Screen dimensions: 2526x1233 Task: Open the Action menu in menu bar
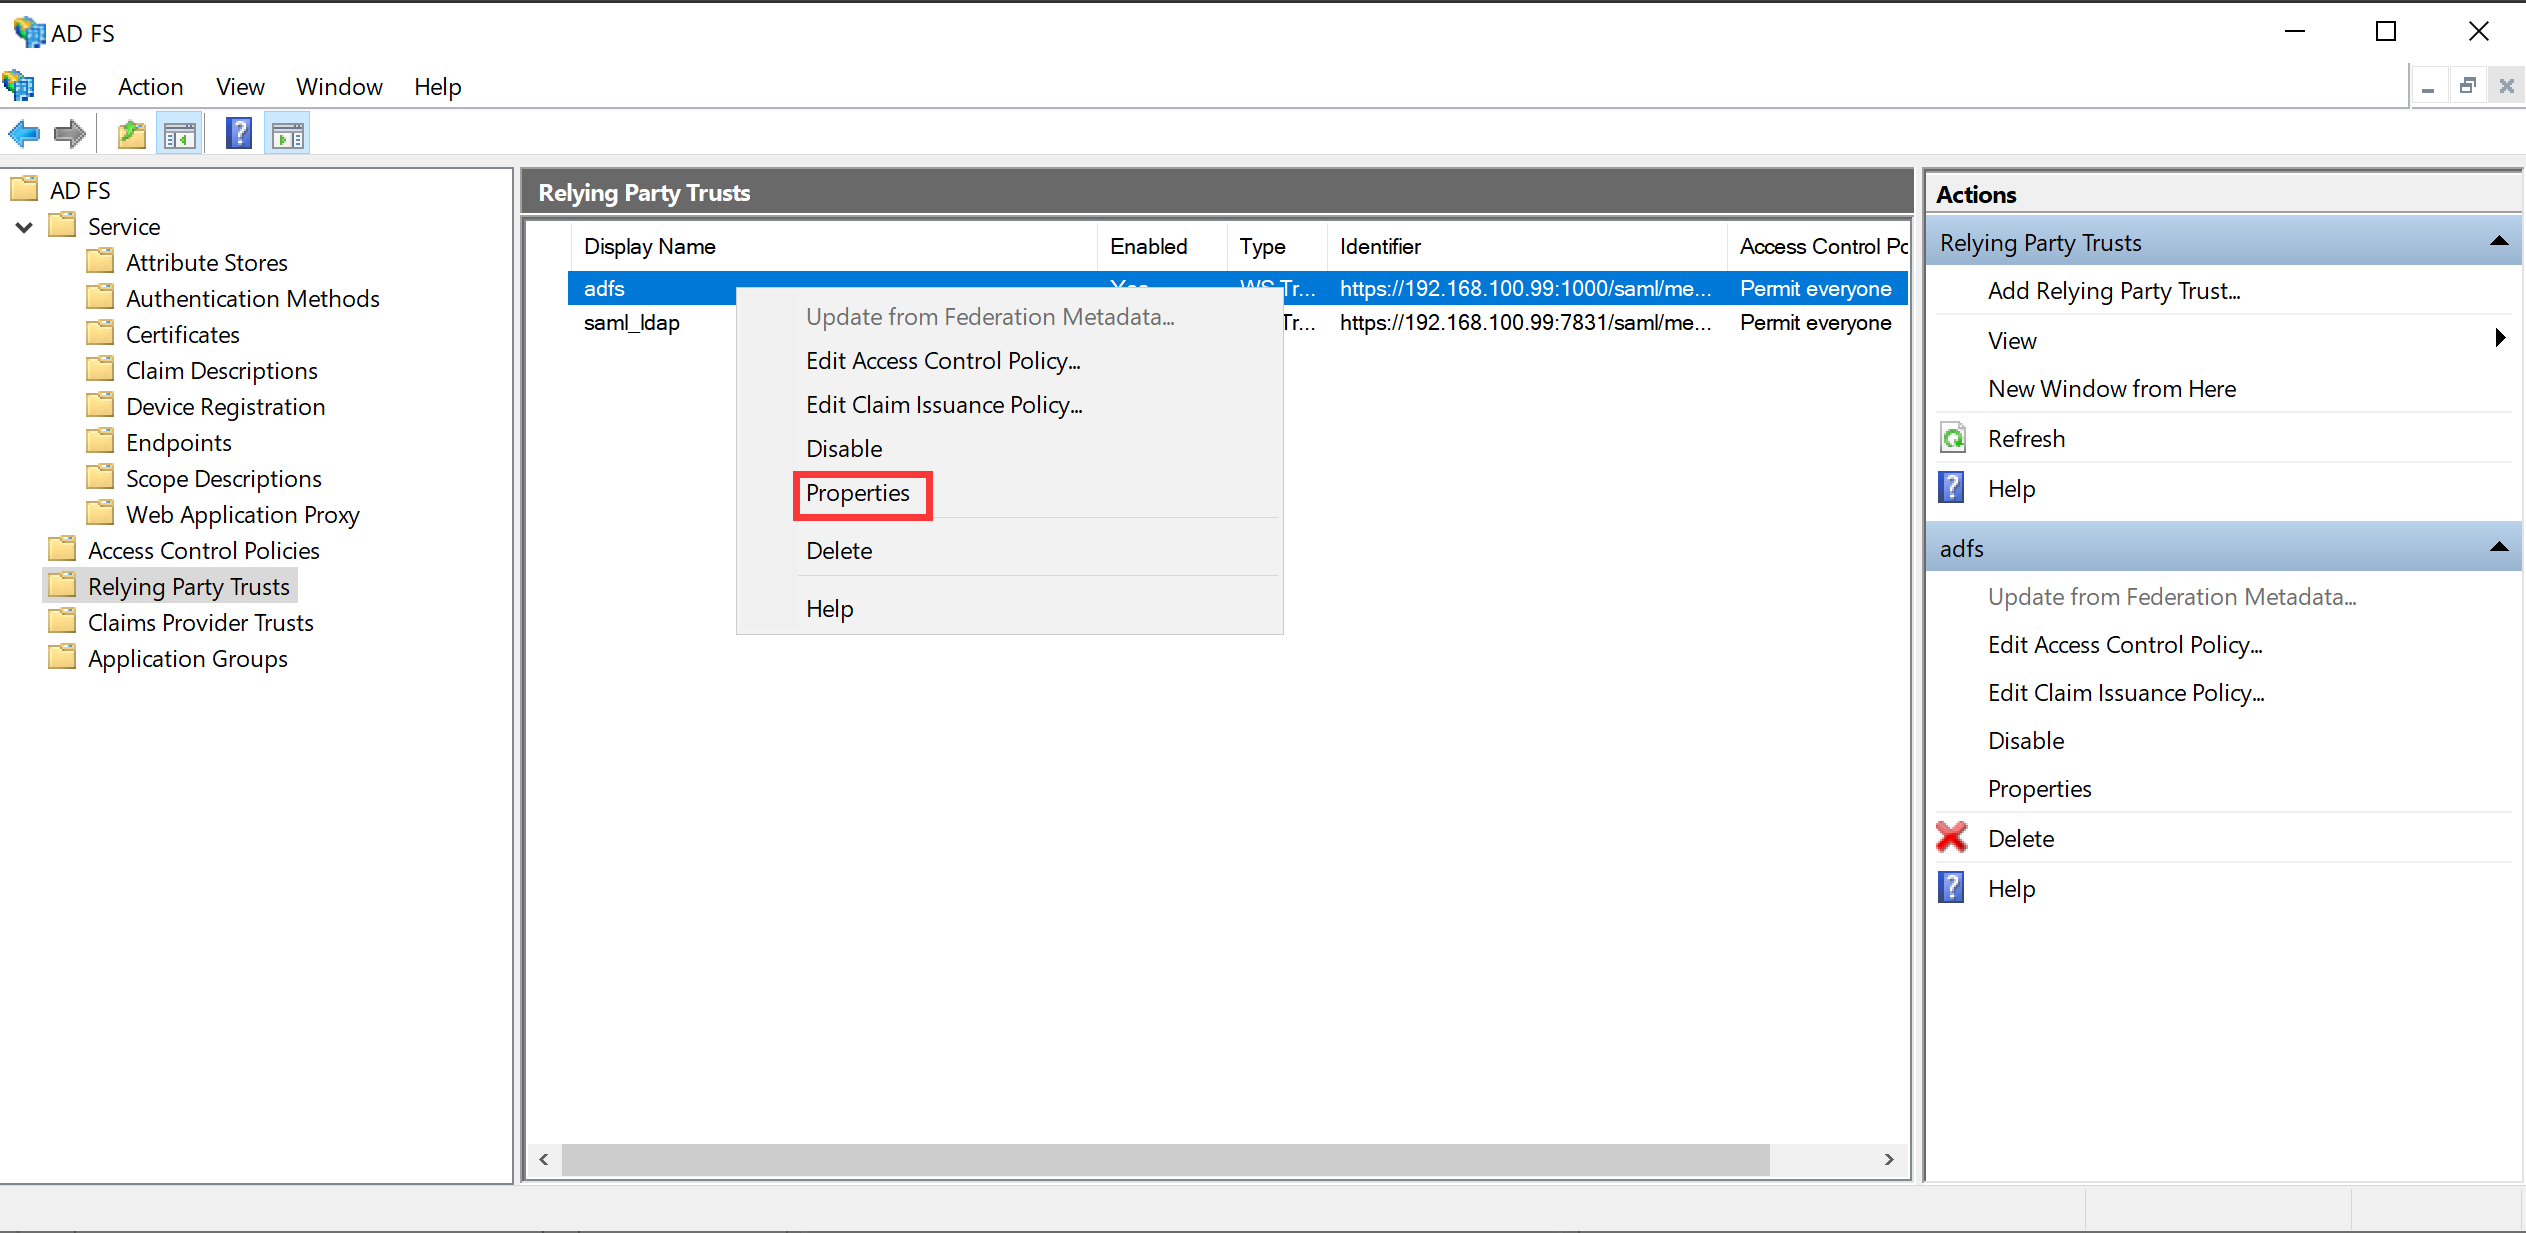point(150,87)
